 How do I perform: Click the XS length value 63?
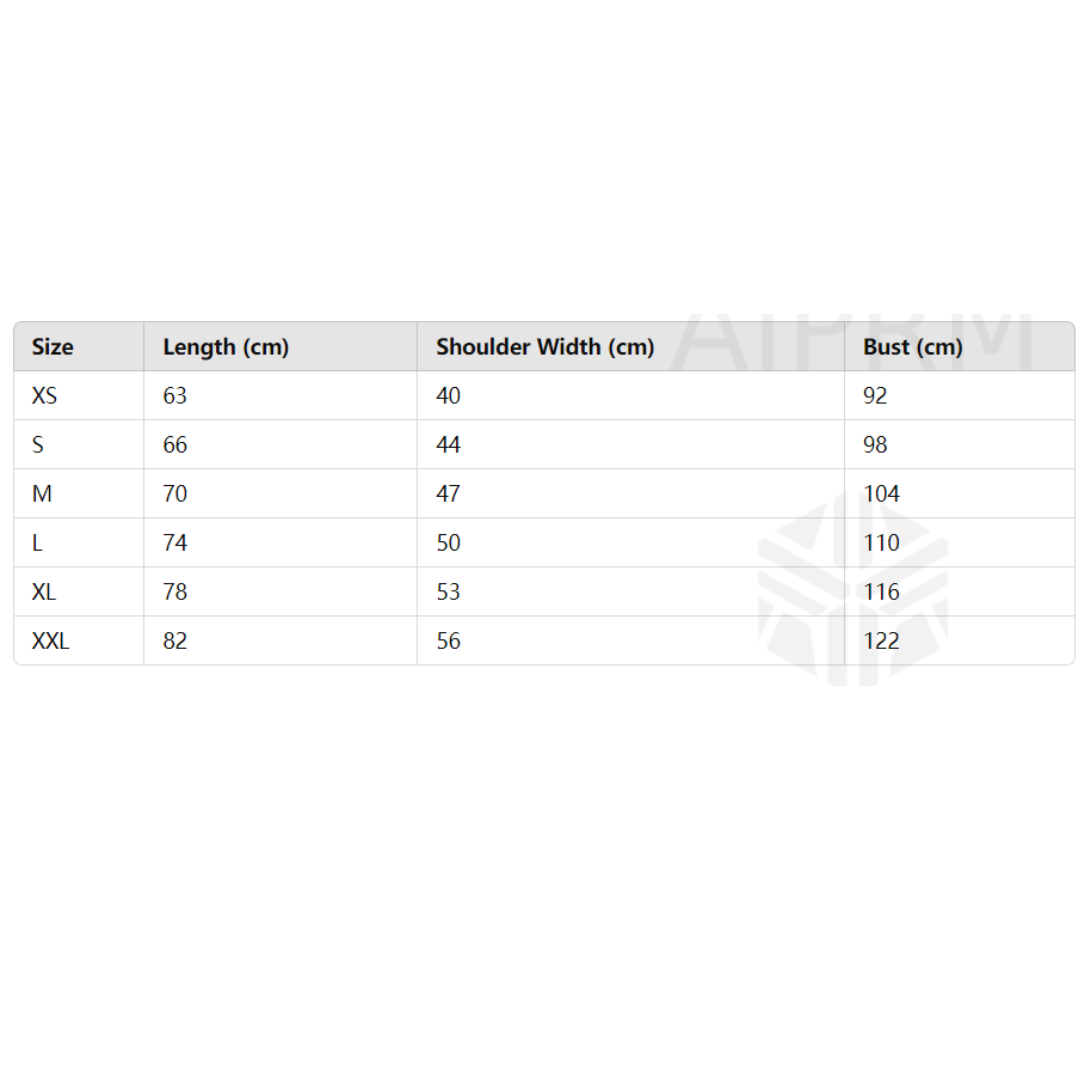click(175, 396)
